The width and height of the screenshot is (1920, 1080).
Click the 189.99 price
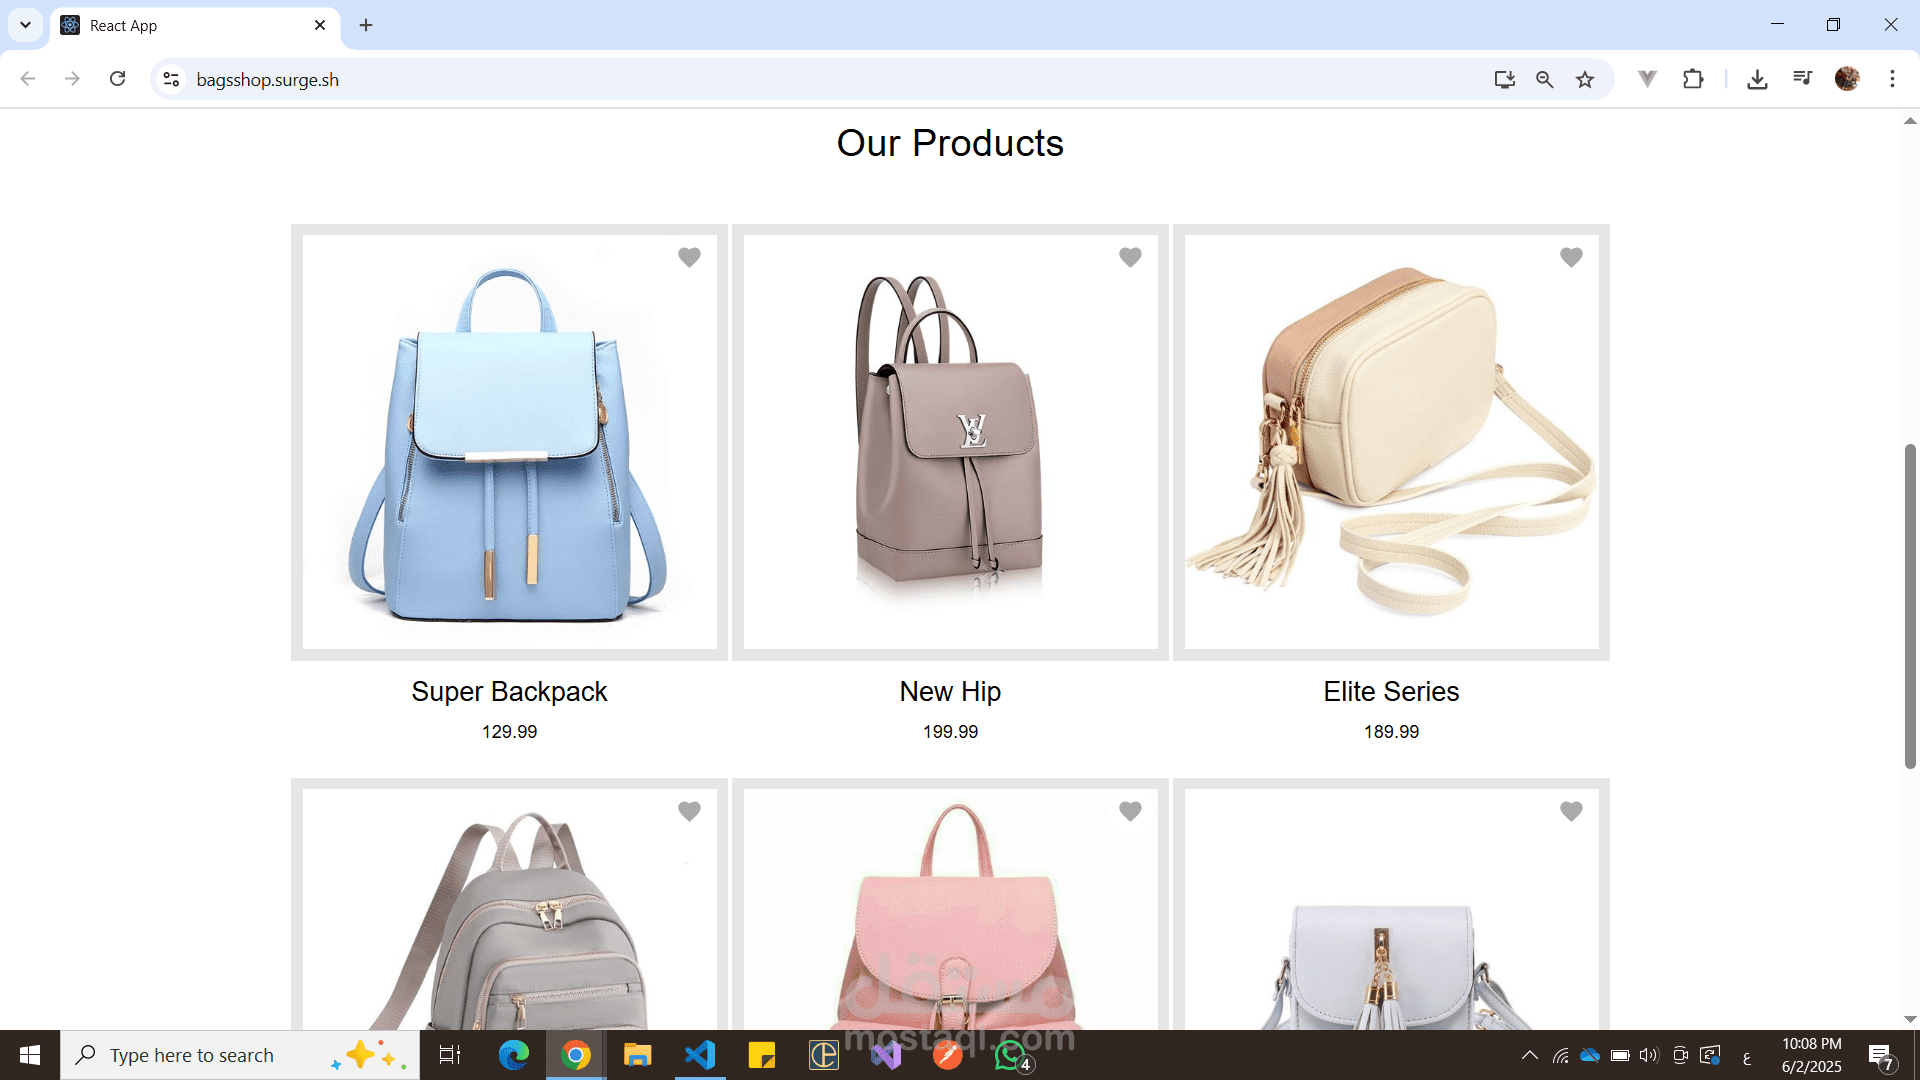[1391, 732]
